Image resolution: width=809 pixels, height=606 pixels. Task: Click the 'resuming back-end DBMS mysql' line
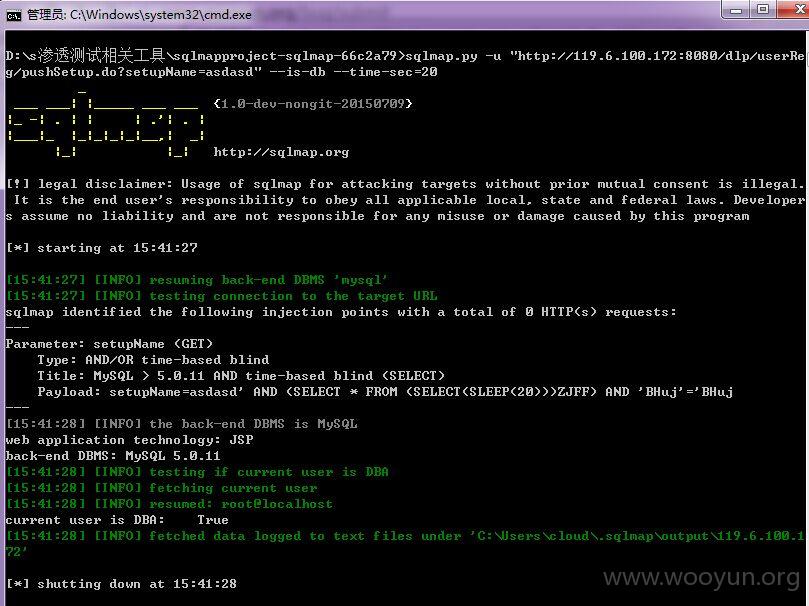197,280
